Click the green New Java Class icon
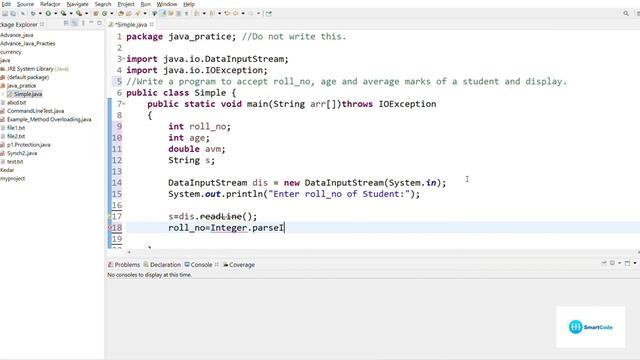The image size is (640, 360). click(104, 13)
